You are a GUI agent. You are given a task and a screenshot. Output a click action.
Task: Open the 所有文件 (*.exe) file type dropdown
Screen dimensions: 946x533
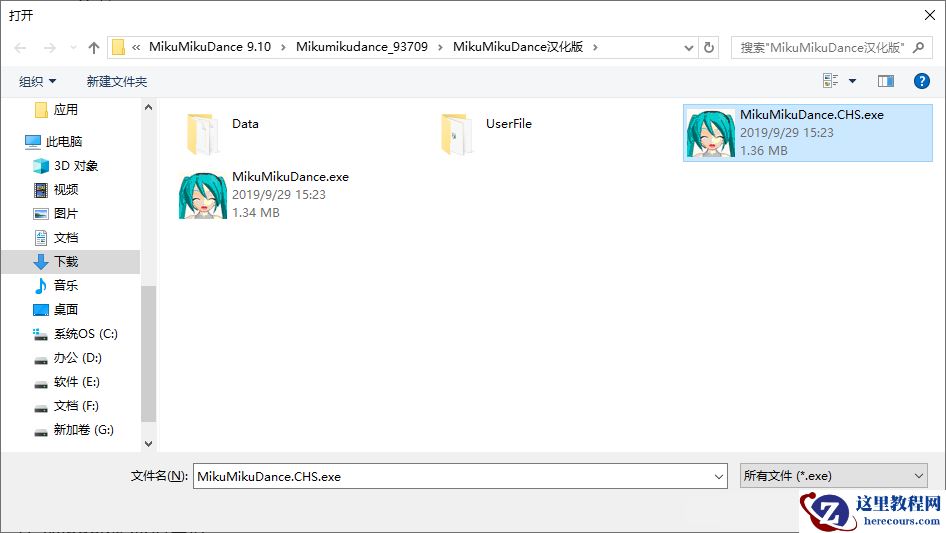pyautogui.click(x=833, y=476)
